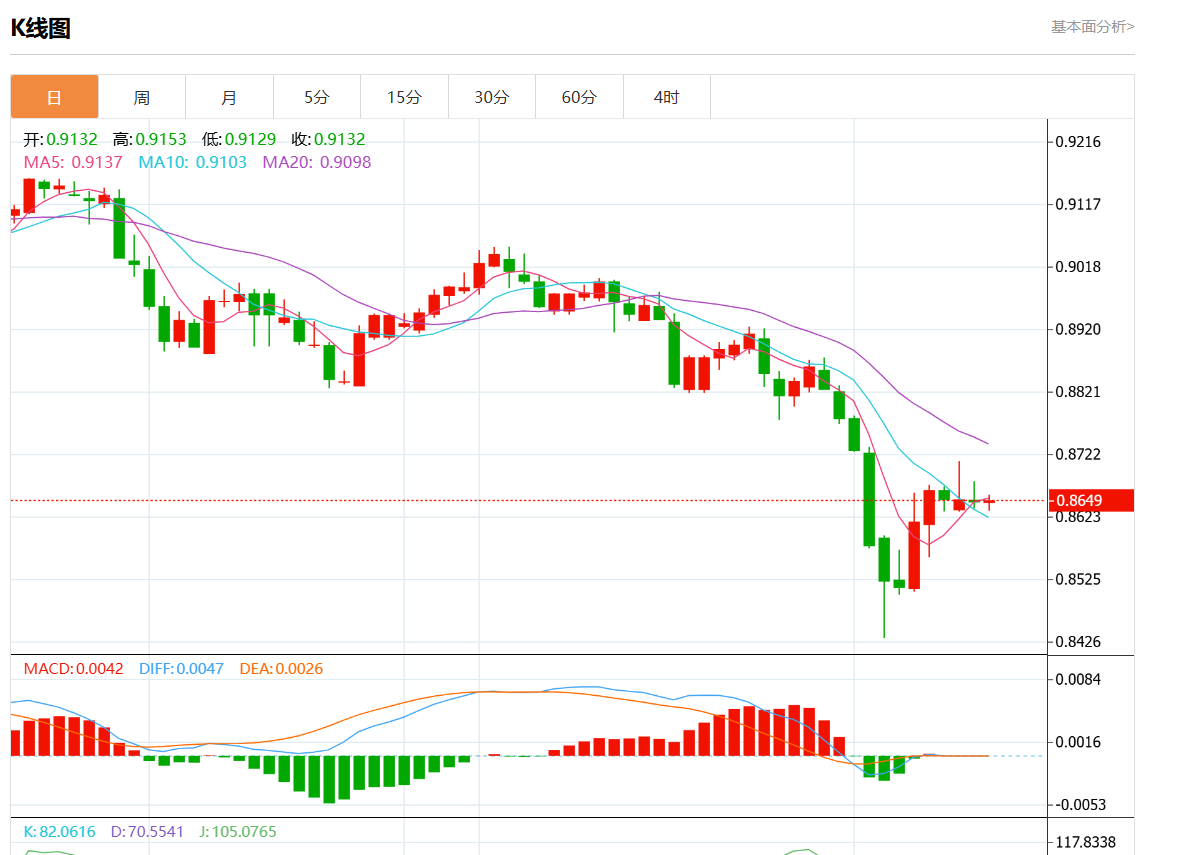The image size is (1188, 855).
Task: Click the 开:0.9132 open value
Action: pos(61,139)
